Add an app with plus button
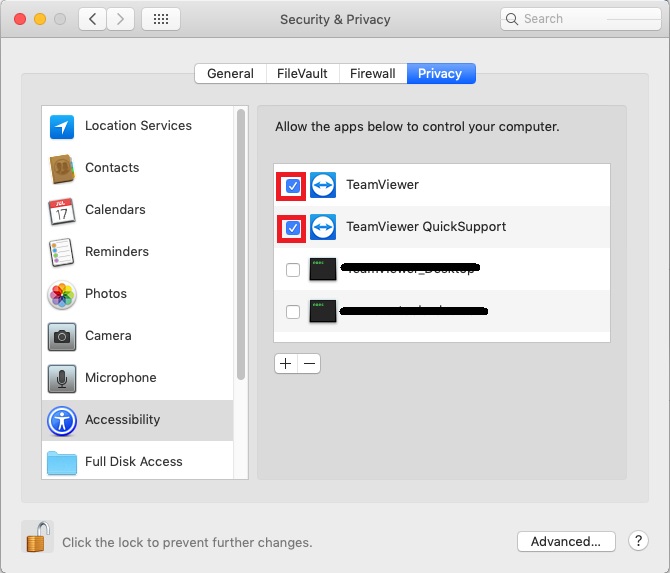Viewport: 670px width, 573px height. tap(286, 363)
